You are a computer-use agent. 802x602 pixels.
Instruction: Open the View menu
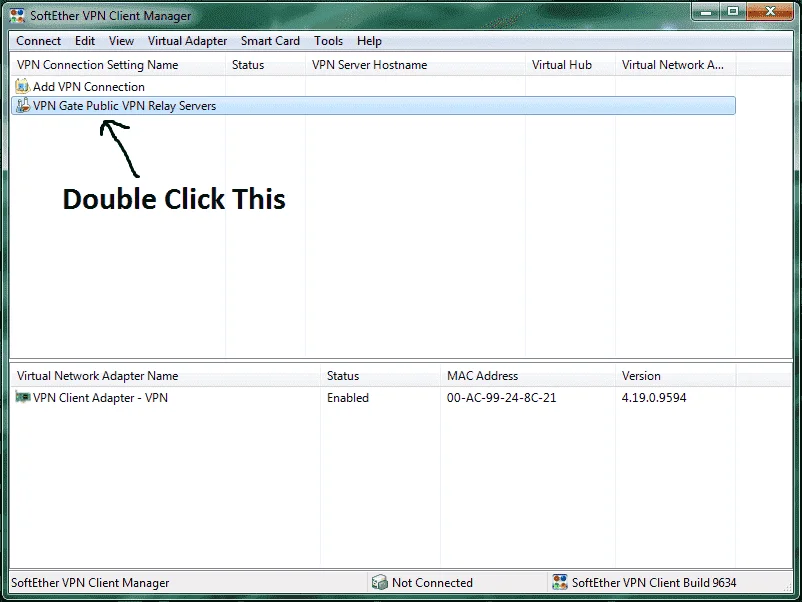(x=121, y=41)
